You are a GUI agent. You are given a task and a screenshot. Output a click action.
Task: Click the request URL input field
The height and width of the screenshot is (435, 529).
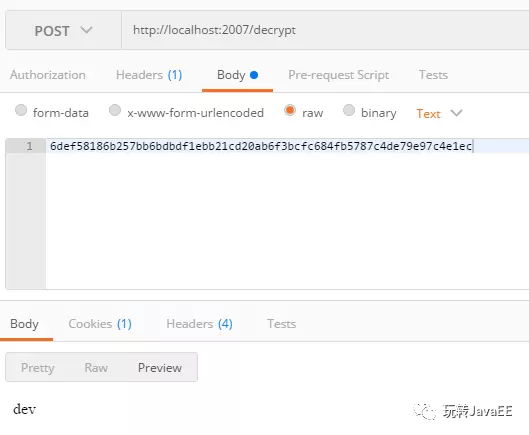coord(325,30)
